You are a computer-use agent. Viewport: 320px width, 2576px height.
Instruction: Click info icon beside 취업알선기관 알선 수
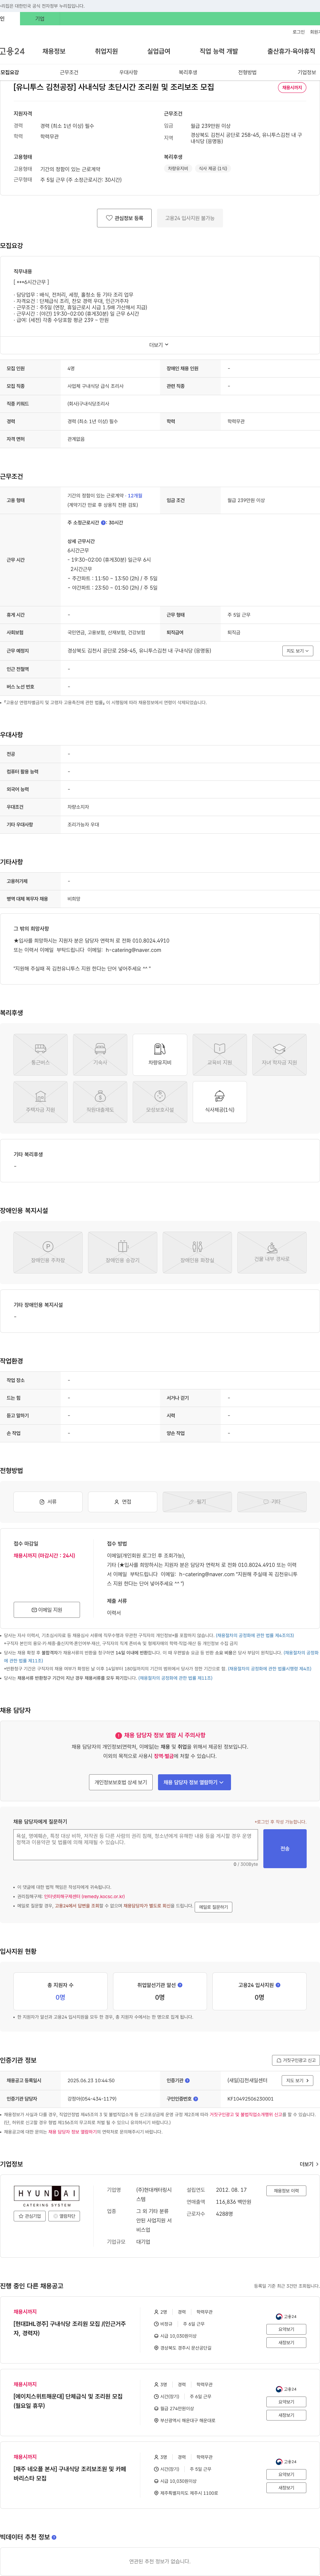180,1985
